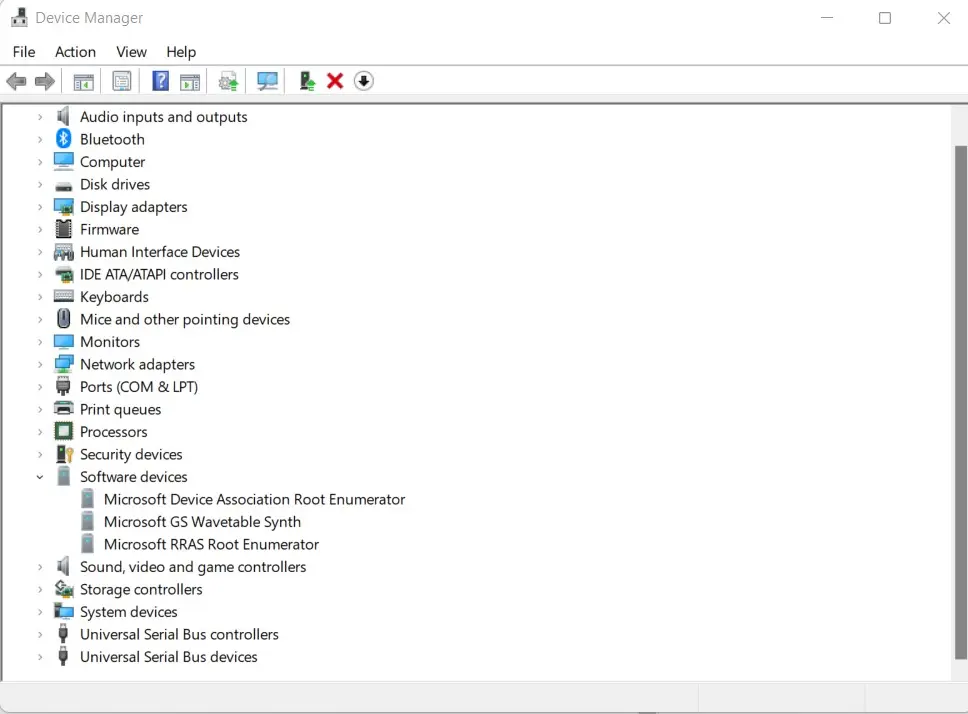Open the File menu
This screenshot has width=968, height=714.
click(x=23, y=52)
